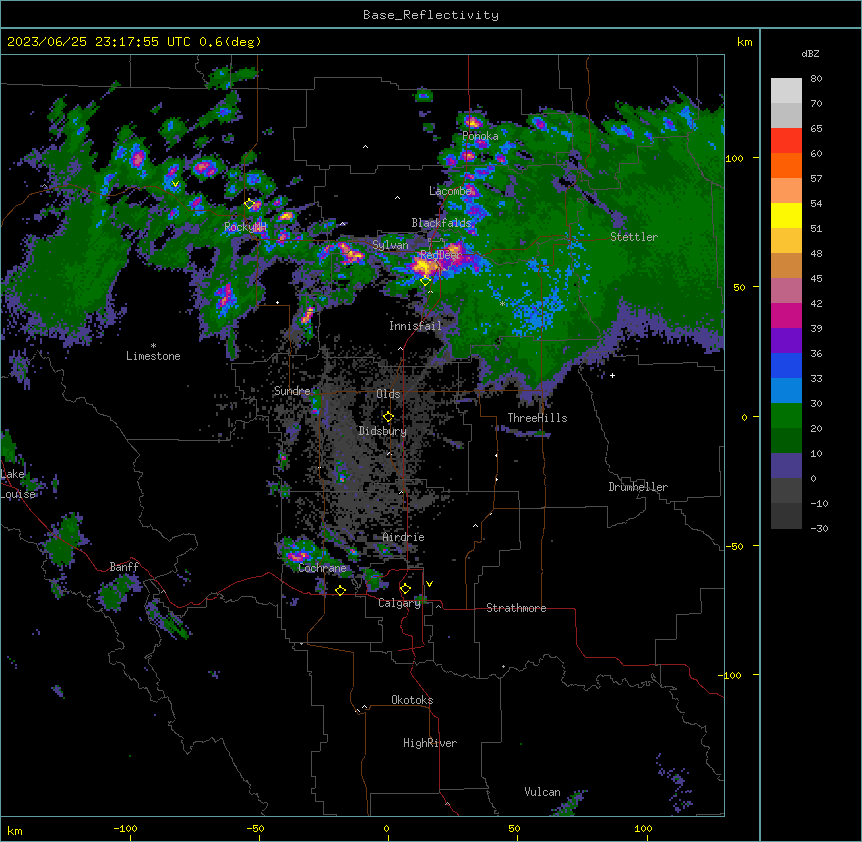Viewport: 862px width, 842px height.
Task: Click the HighRiver label
Action: tap(430, 743)
